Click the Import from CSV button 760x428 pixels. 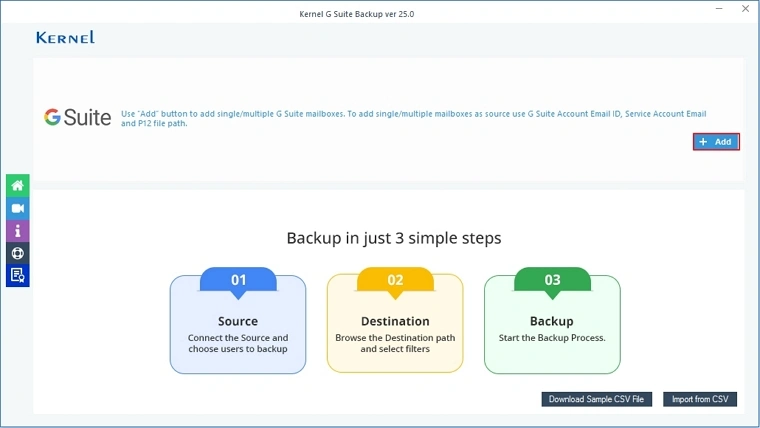700,399
